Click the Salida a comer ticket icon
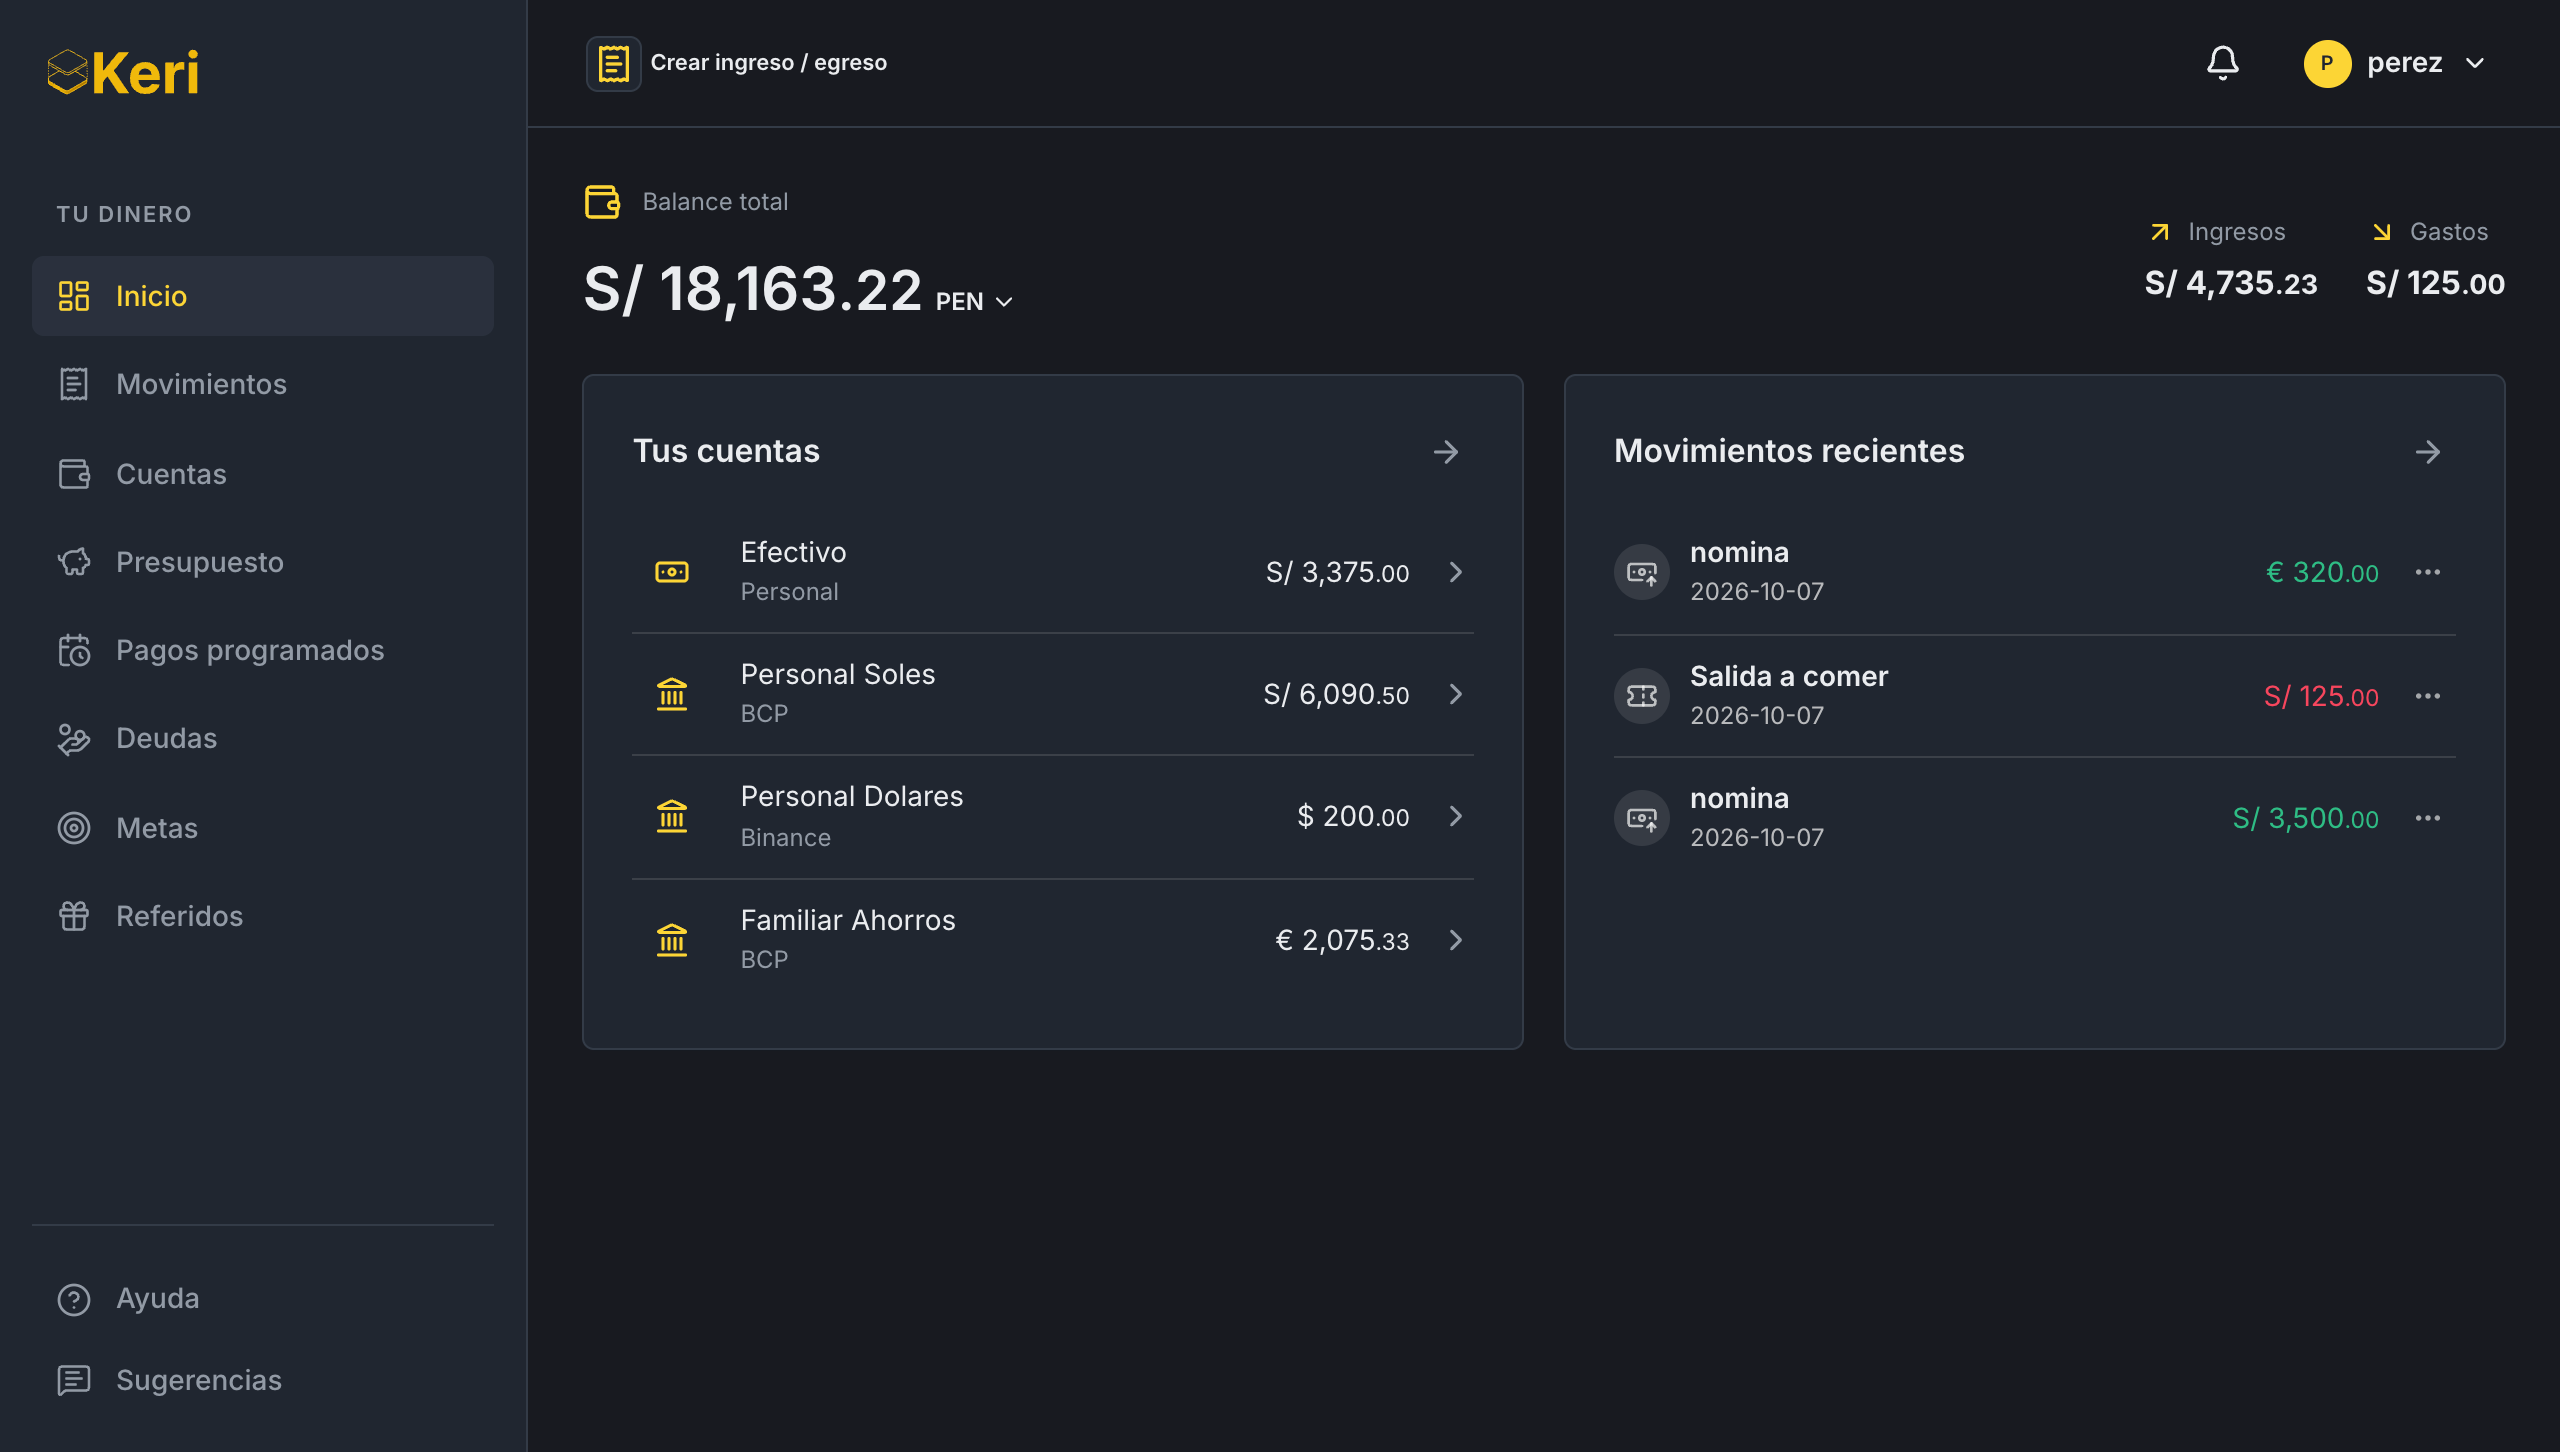 [x=1642, y=696]
